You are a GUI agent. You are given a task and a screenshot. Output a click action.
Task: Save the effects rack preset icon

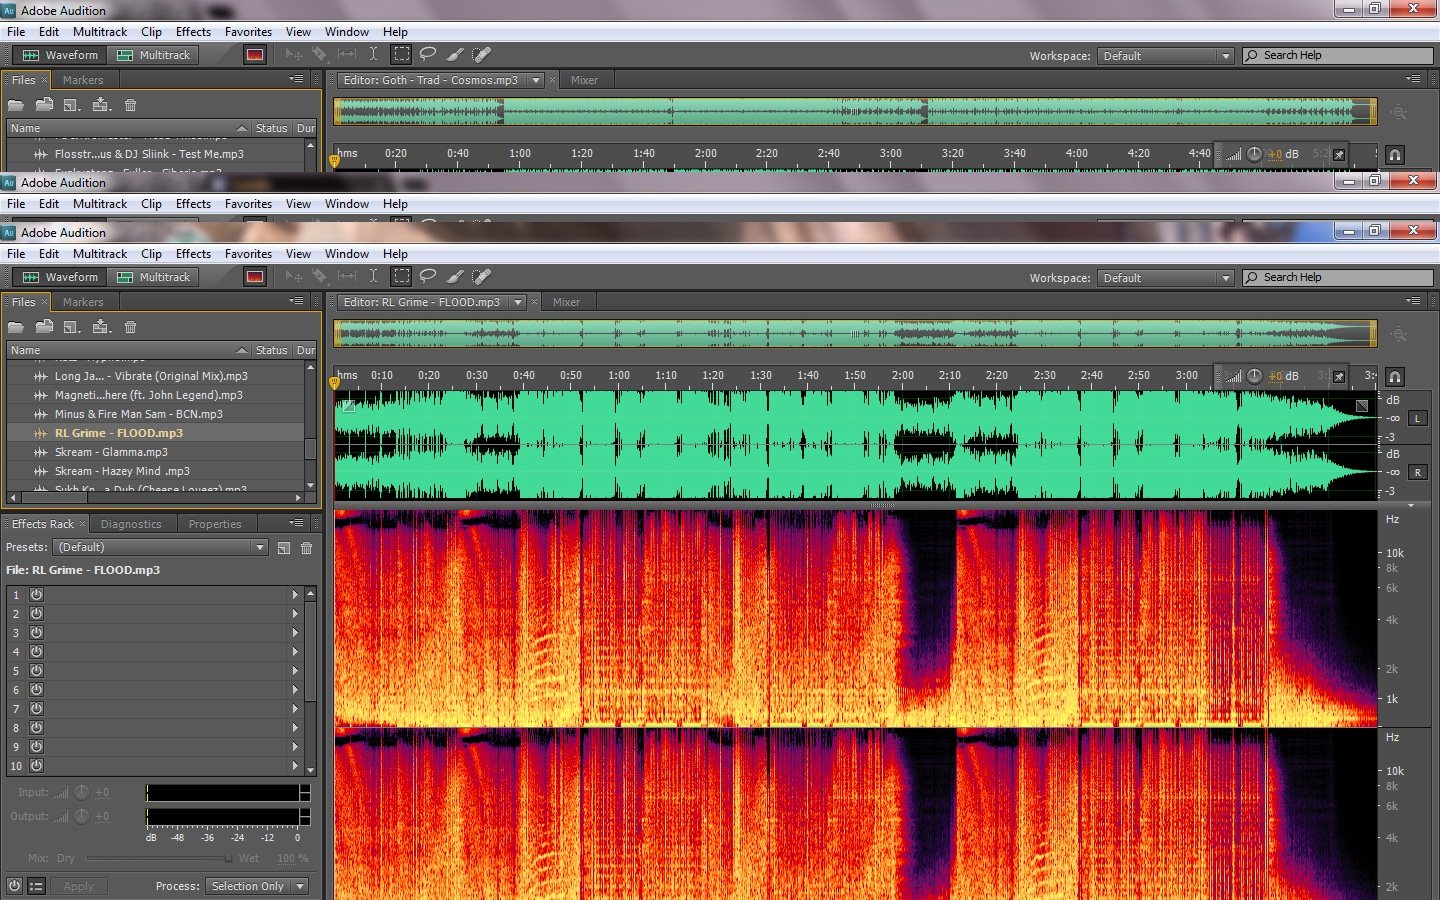click(284, 548)
